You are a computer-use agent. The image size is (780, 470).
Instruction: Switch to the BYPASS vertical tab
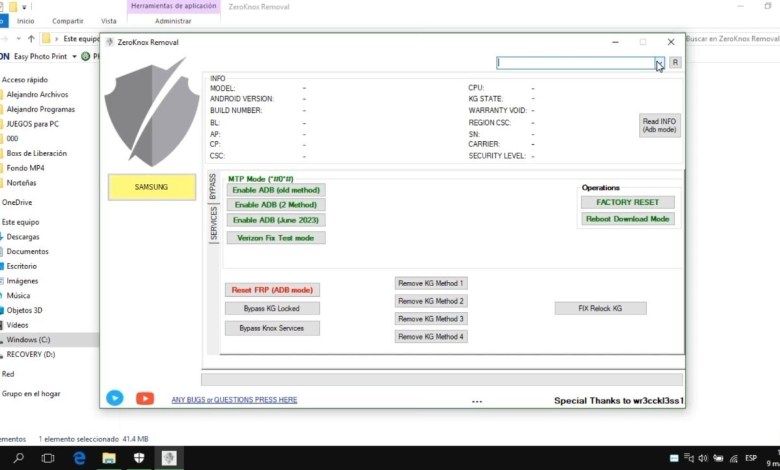pyautogui.click(x=213, y=187)
